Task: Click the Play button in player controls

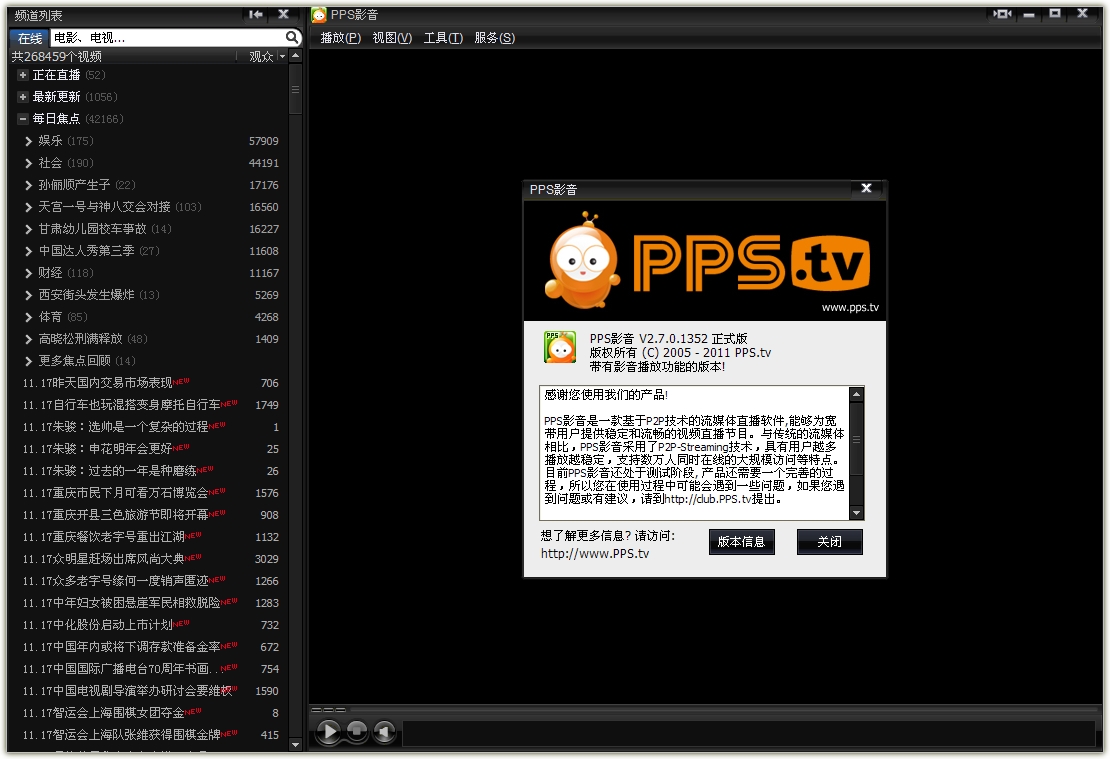Action: [x=328, y=731]
